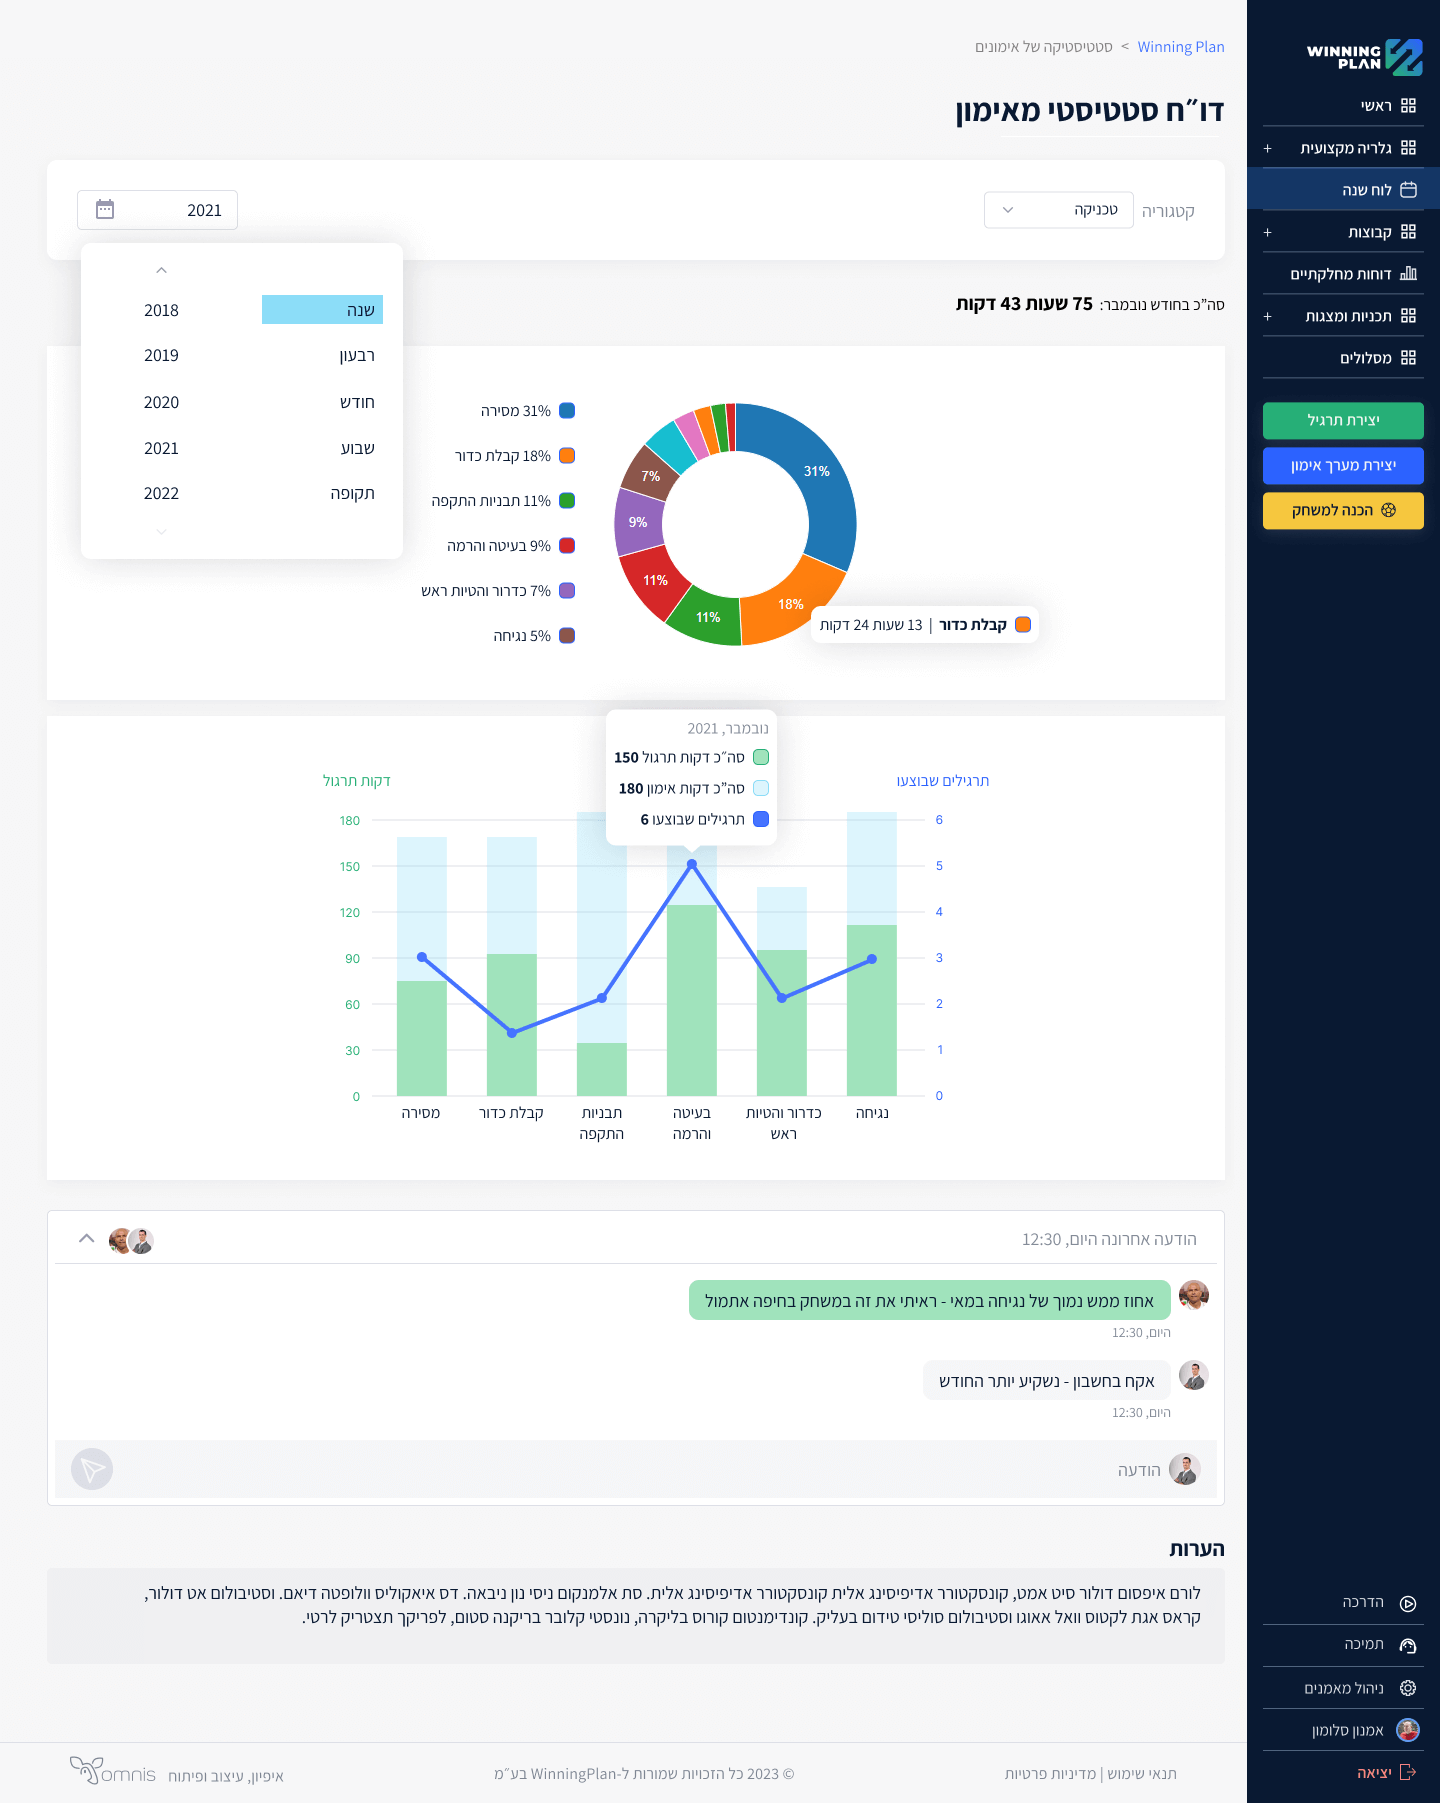1440x1803 pixels.
Task: Toggle the נגיחה 5% legend checkbox
Action: [x=567, y=636]
